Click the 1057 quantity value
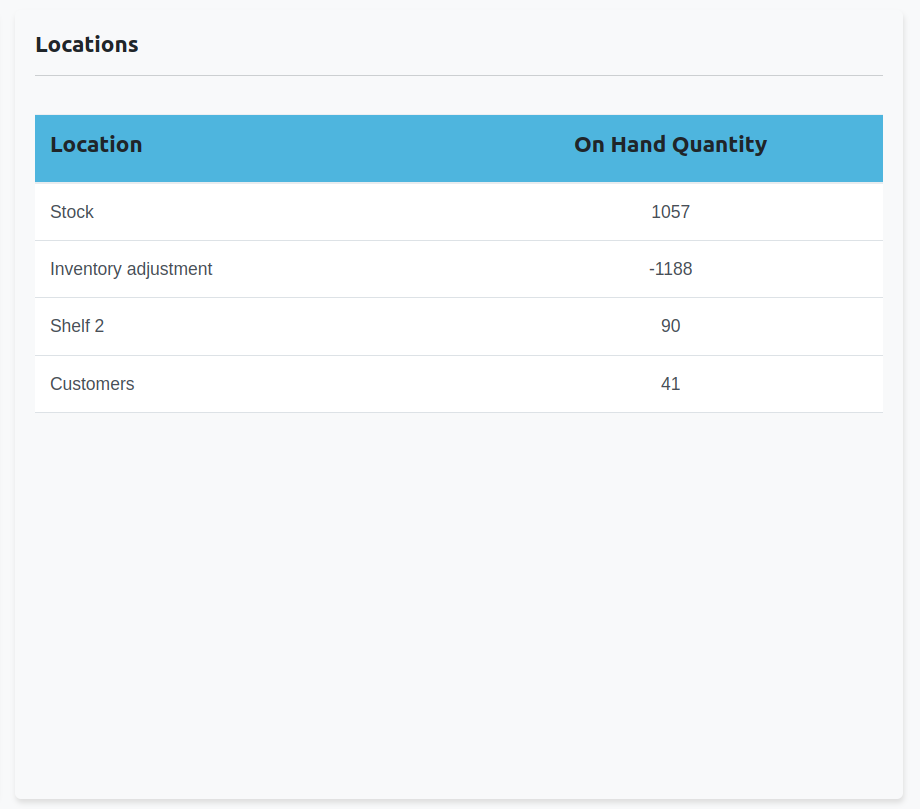This screenshot has height=809, width=920. coord(670,212)
